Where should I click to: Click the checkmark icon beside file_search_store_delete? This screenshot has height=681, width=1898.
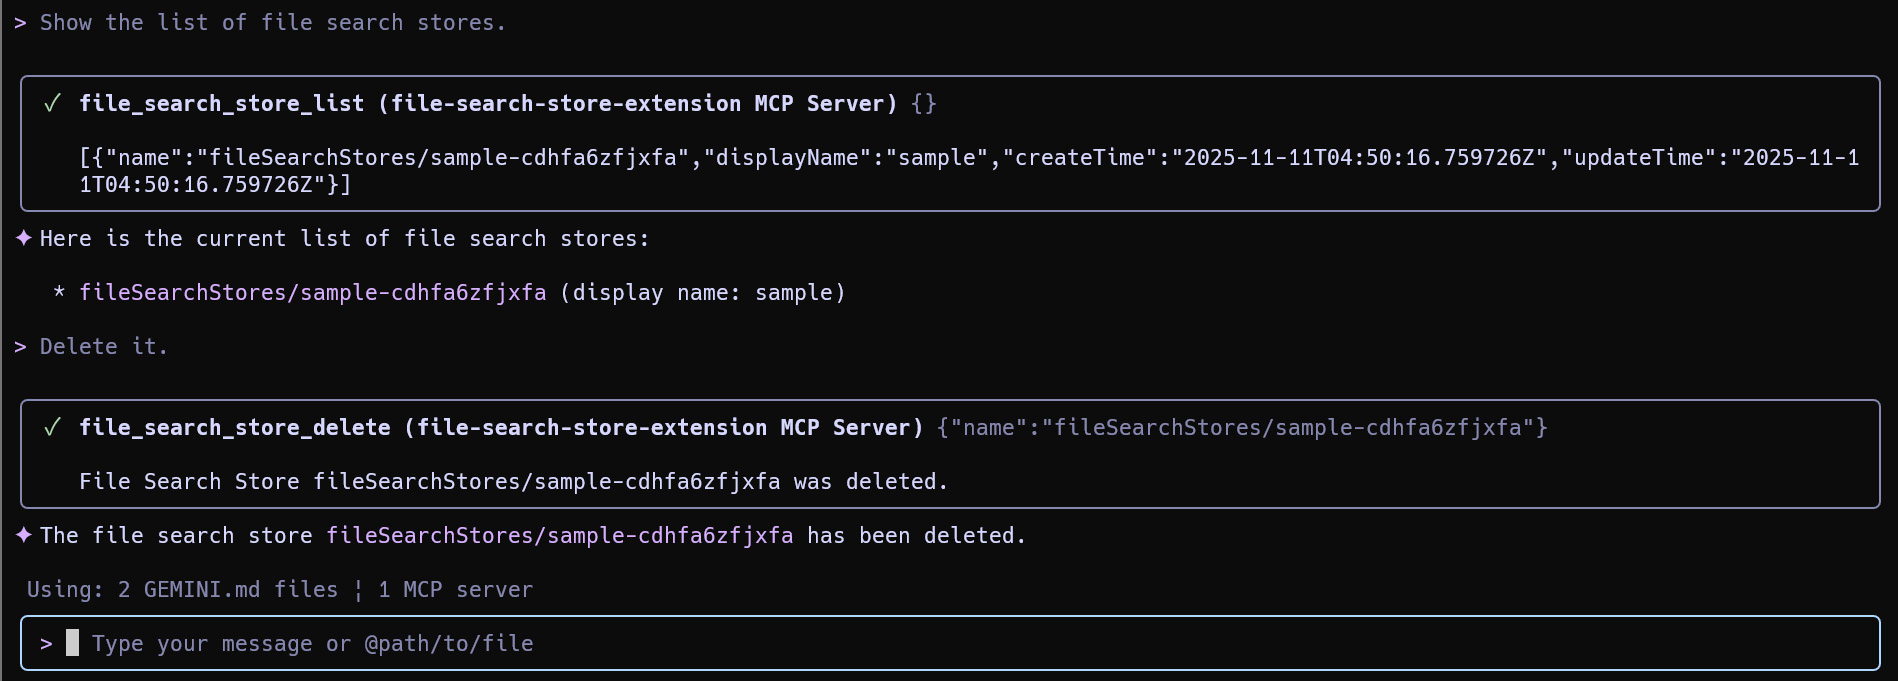pos(53,428)
